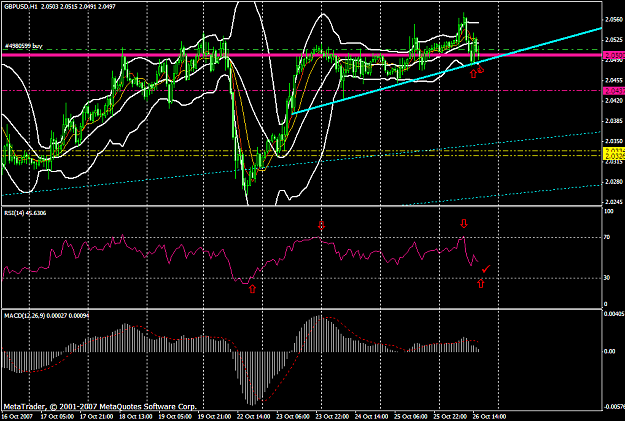
Task: Click the MACD scale value 0.00405
Action: click(614, 314)
